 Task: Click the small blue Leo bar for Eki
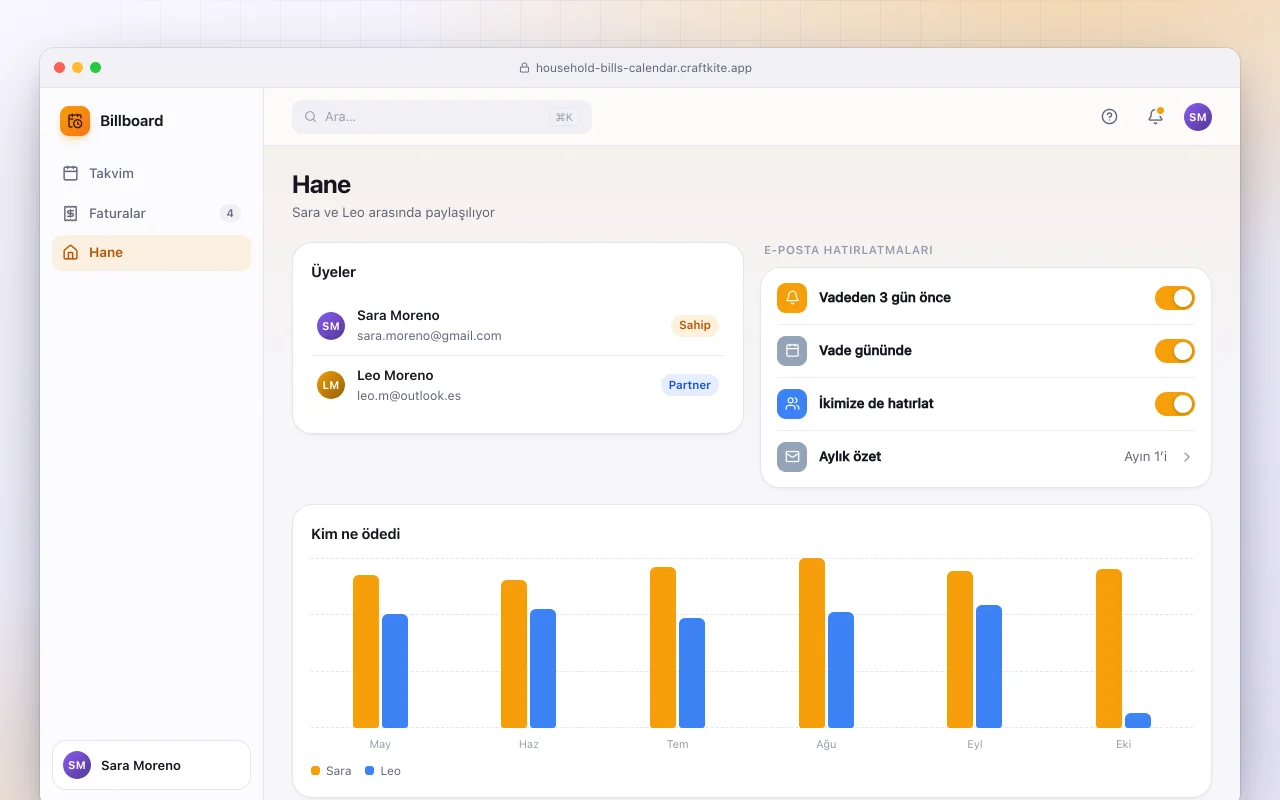pos(1138,720)
